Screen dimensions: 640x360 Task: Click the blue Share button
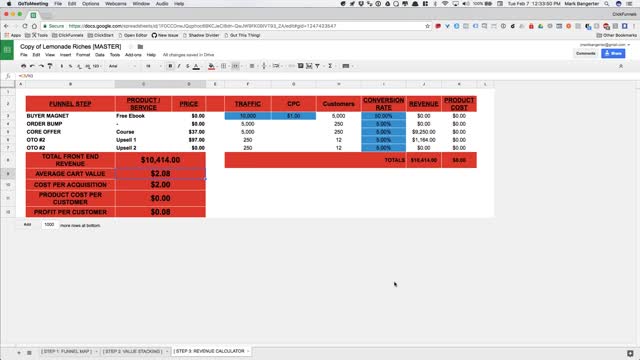tap(613, 53)
